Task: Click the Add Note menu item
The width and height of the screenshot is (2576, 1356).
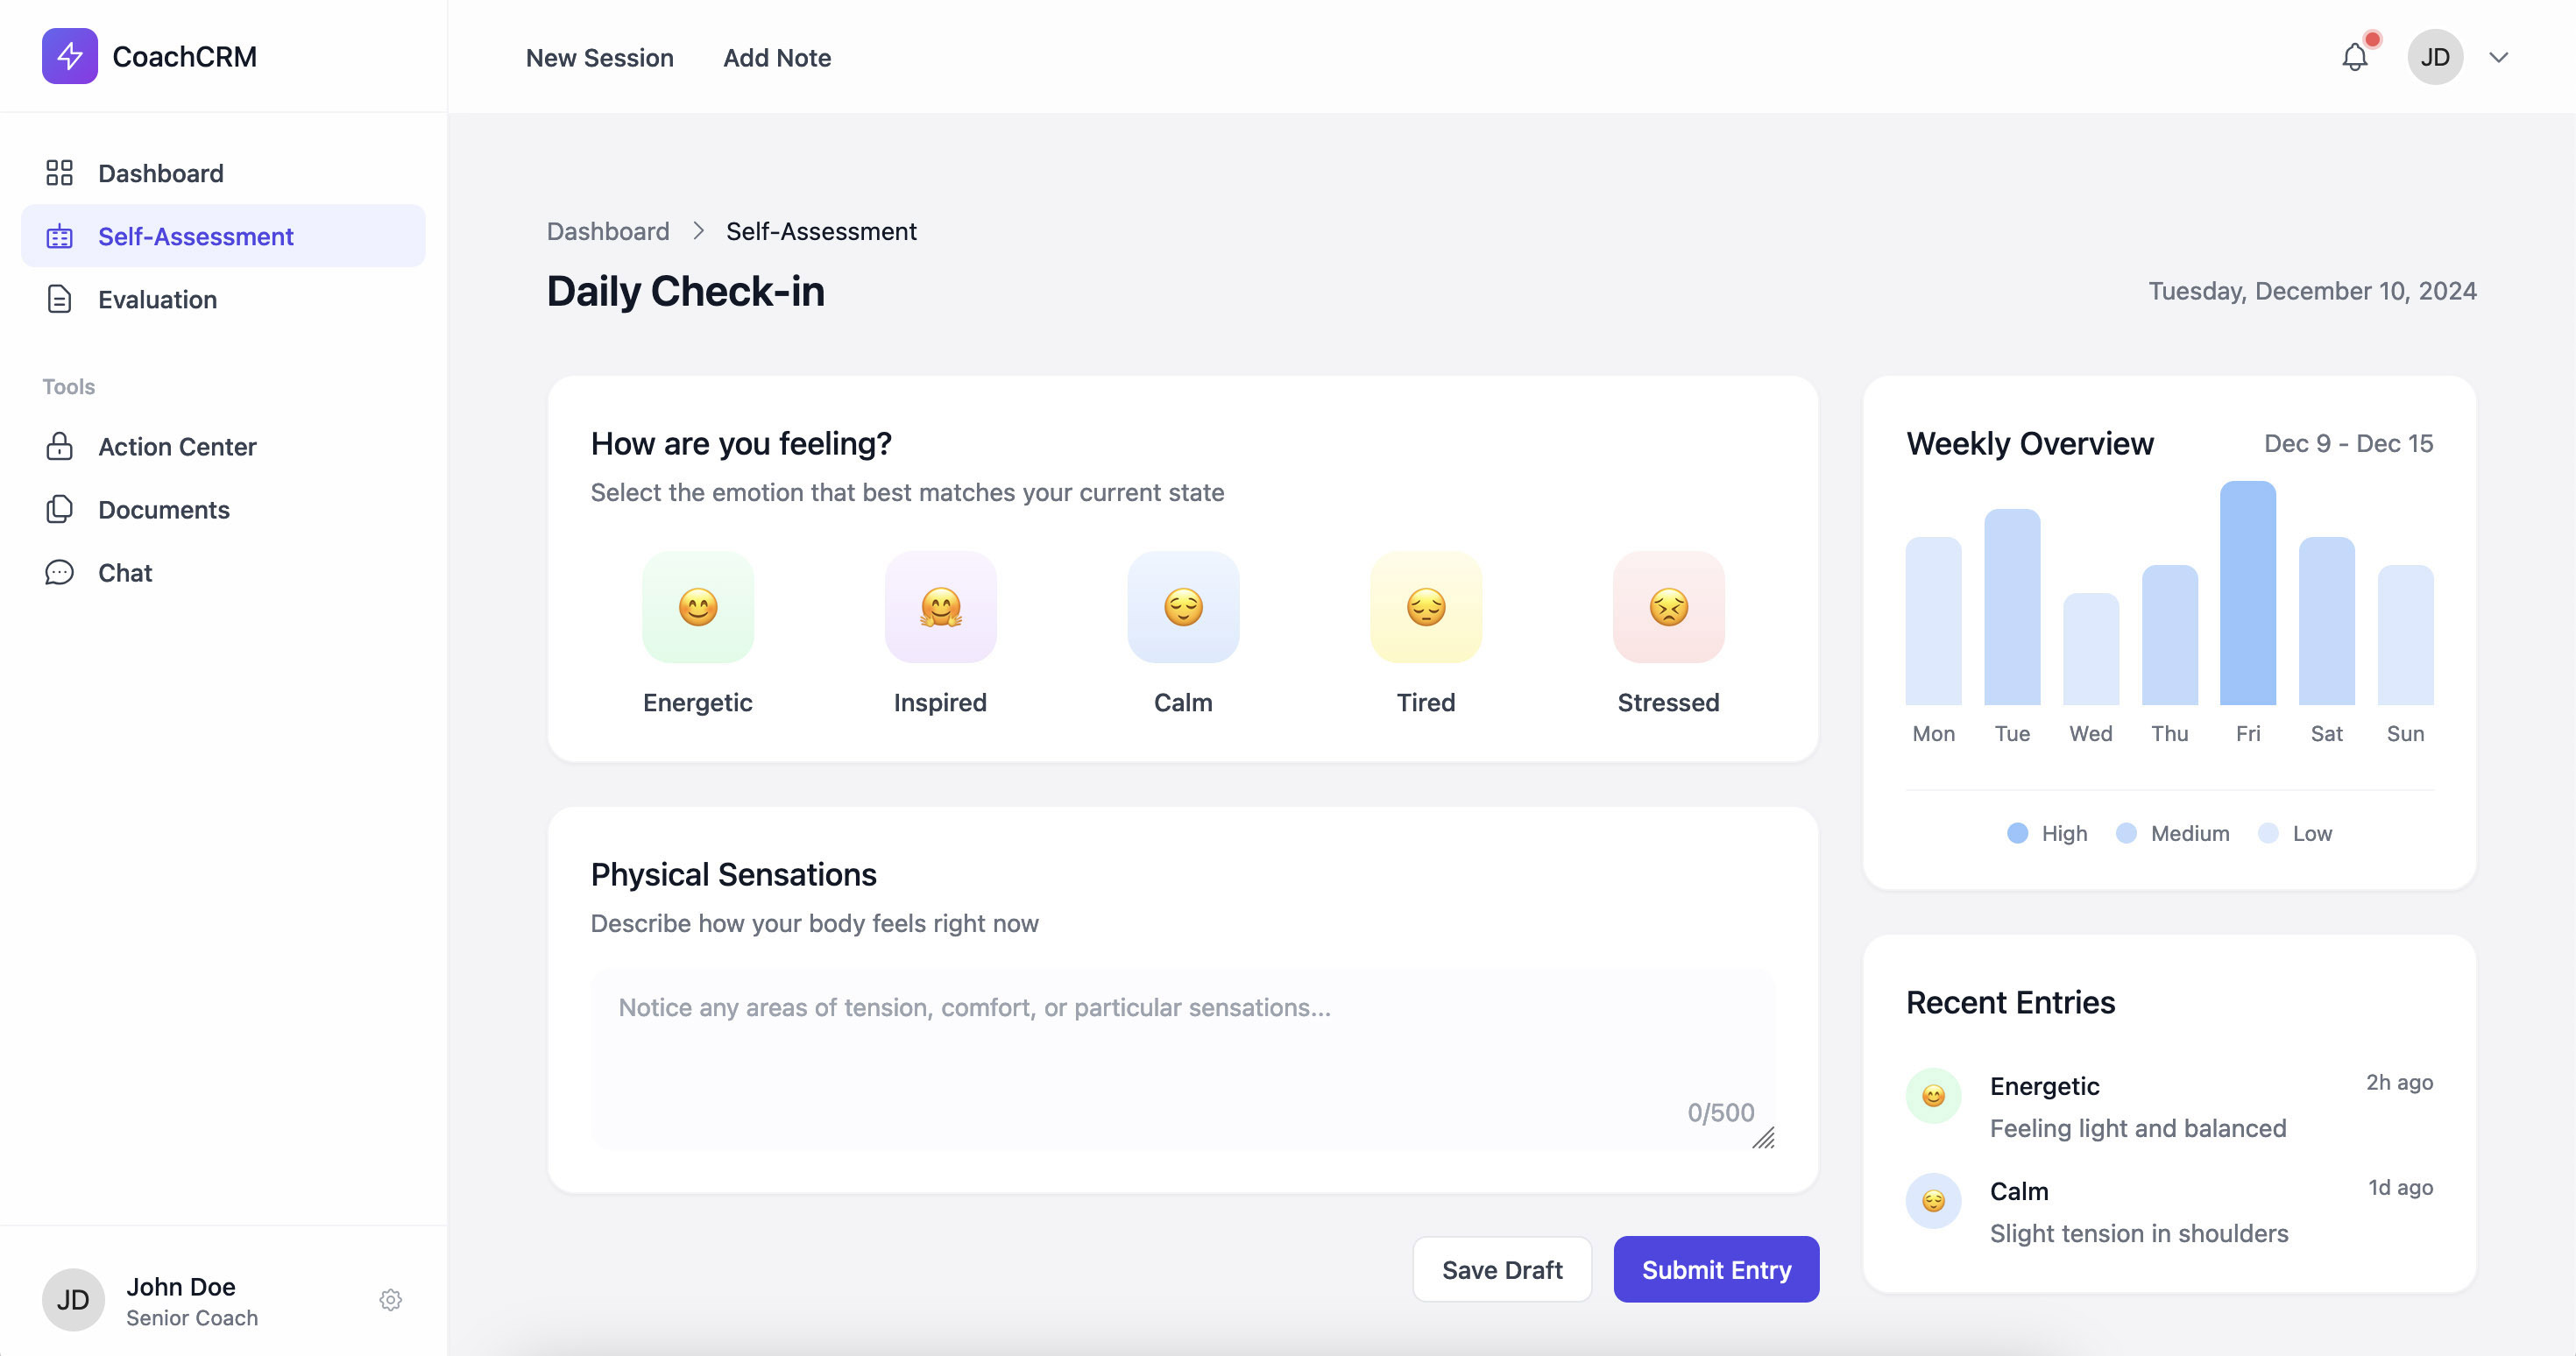Action: coord(777,56)
